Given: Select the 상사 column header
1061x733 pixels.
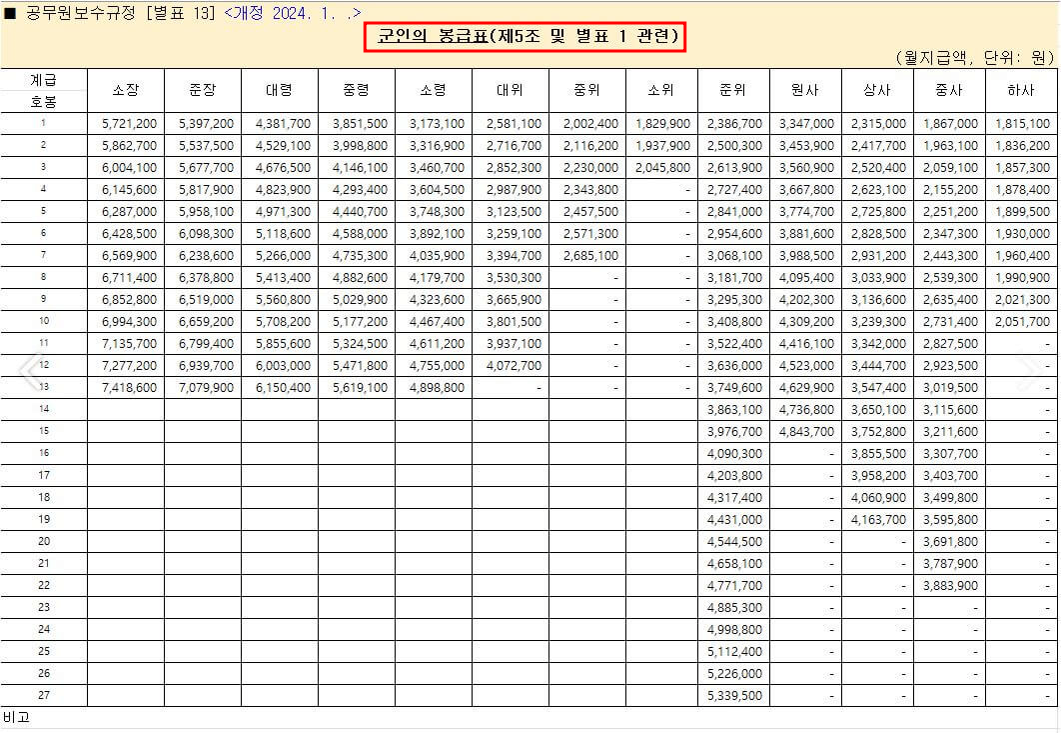Looking at the screenshot, I should point(878,90).
